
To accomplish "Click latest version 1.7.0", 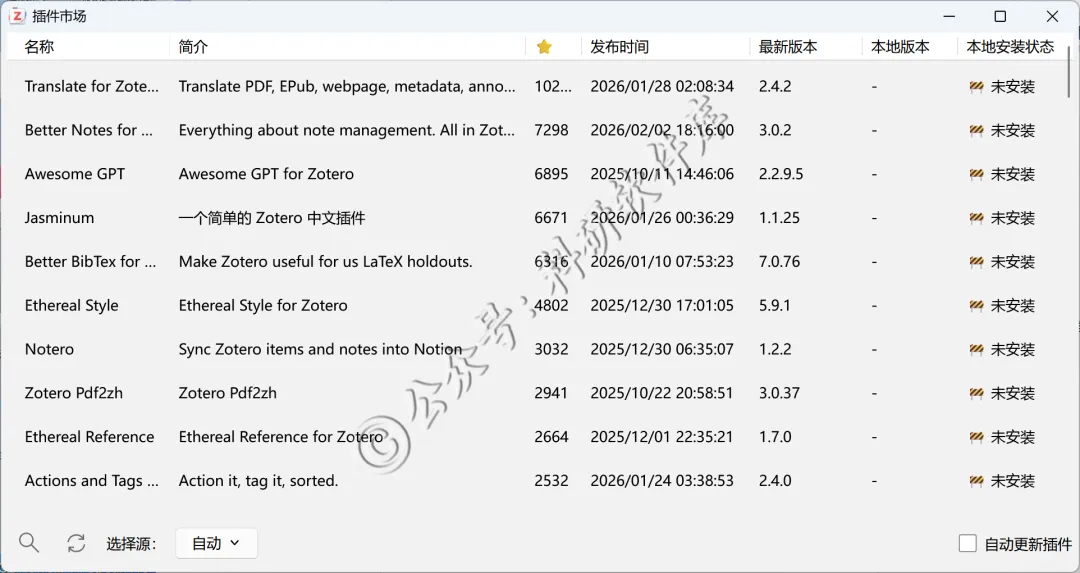I will (x=775, y=437).
